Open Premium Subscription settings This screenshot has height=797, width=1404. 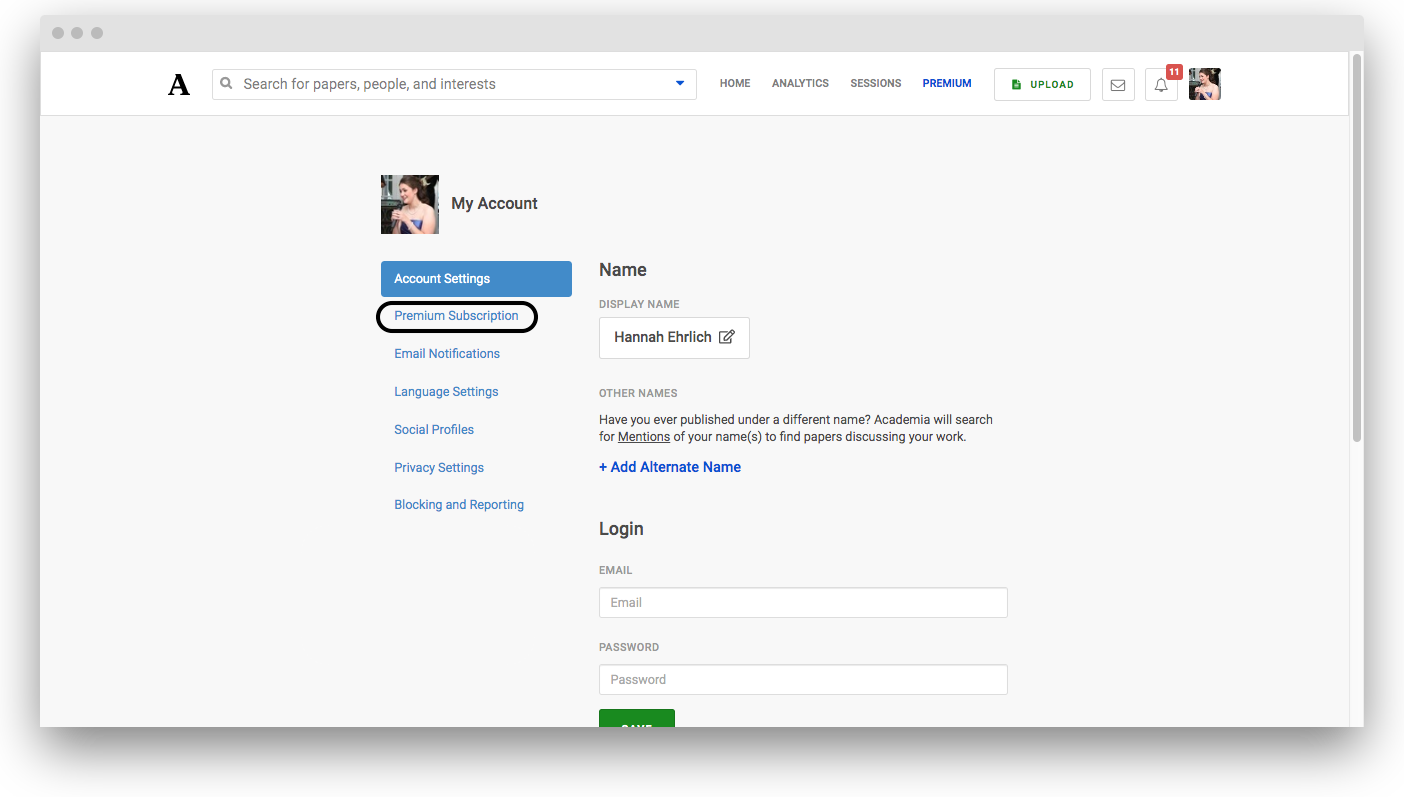[x=456, y=316]
